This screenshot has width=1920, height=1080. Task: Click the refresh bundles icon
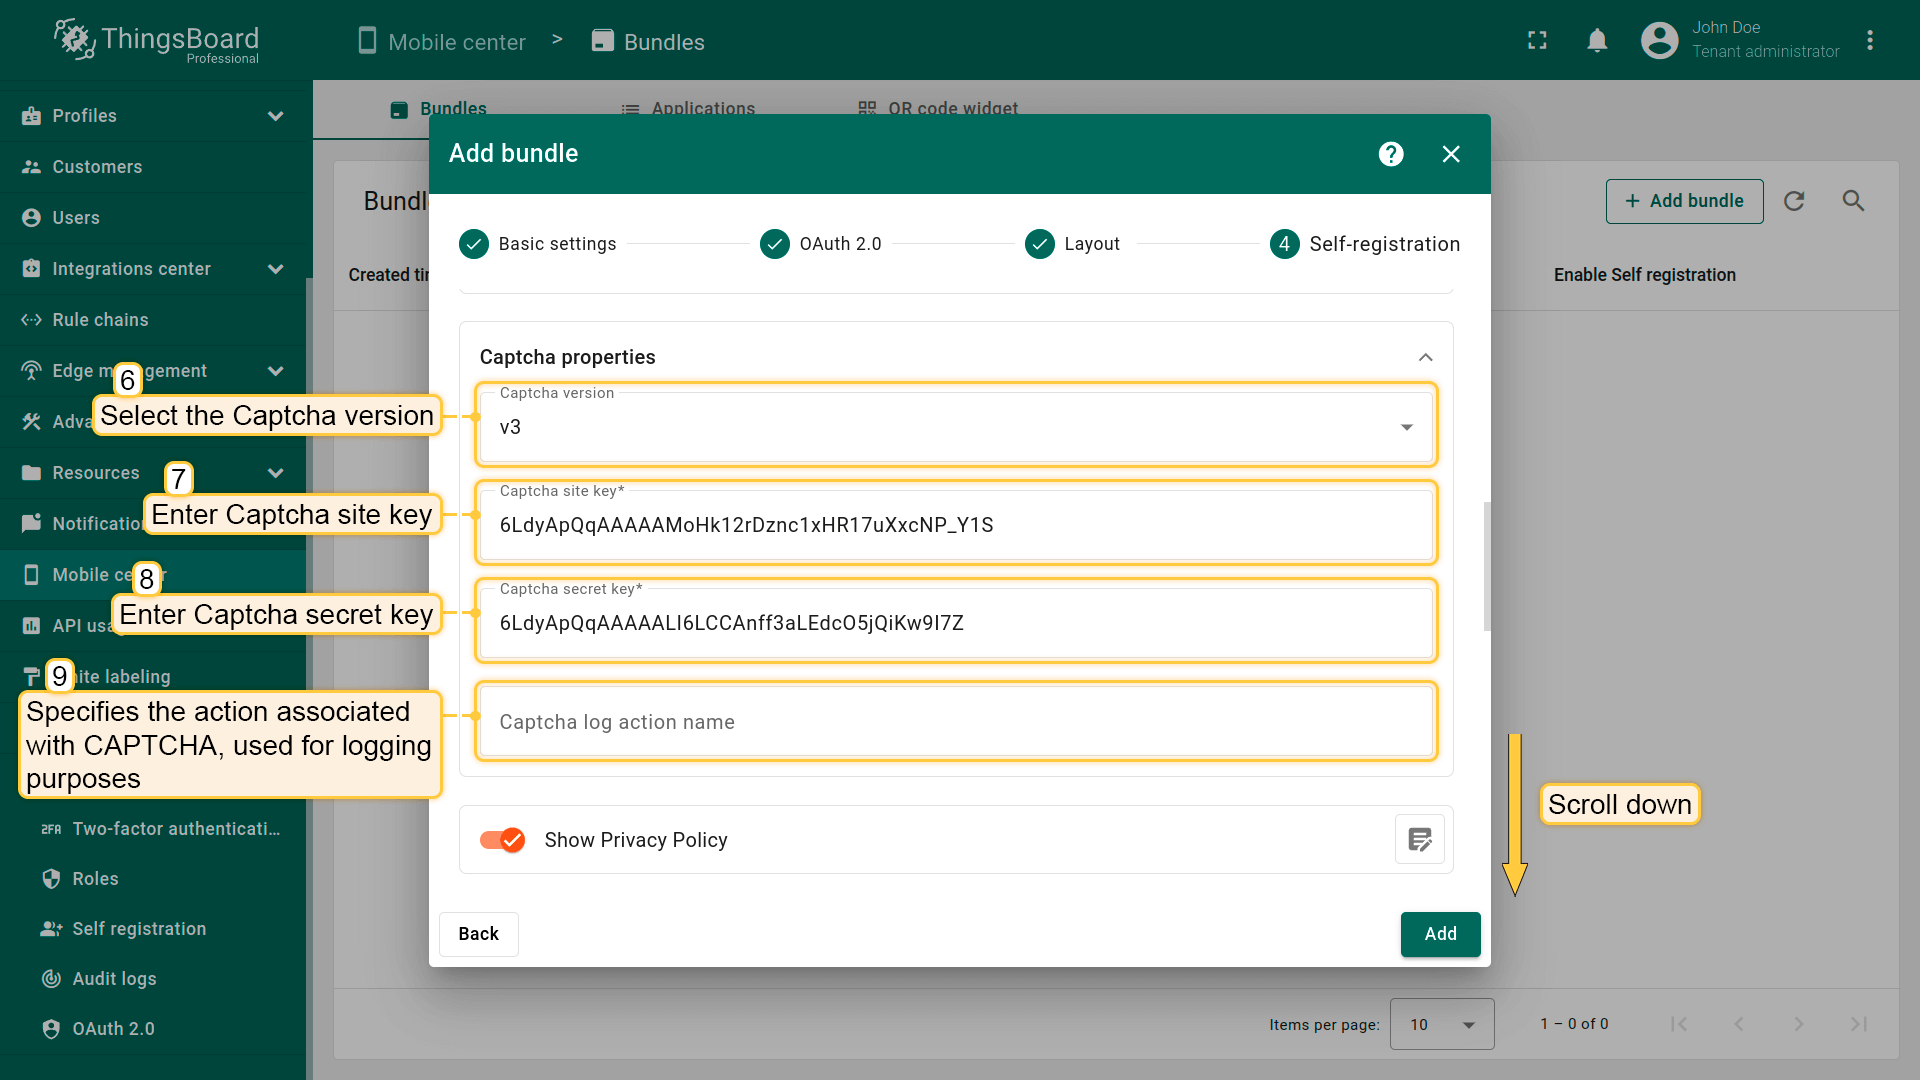coord(1794,201)
